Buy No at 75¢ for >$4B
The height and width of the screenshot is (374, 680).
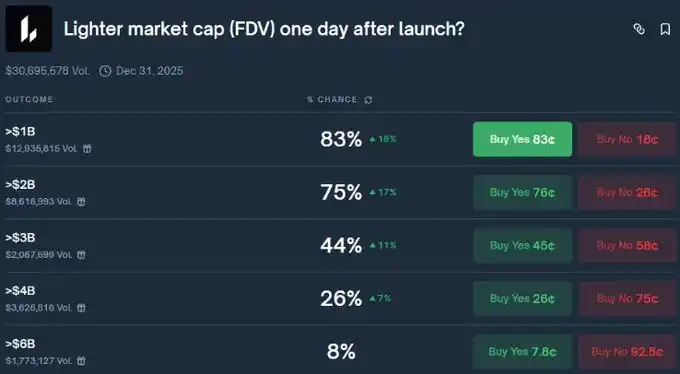[627, 299]
